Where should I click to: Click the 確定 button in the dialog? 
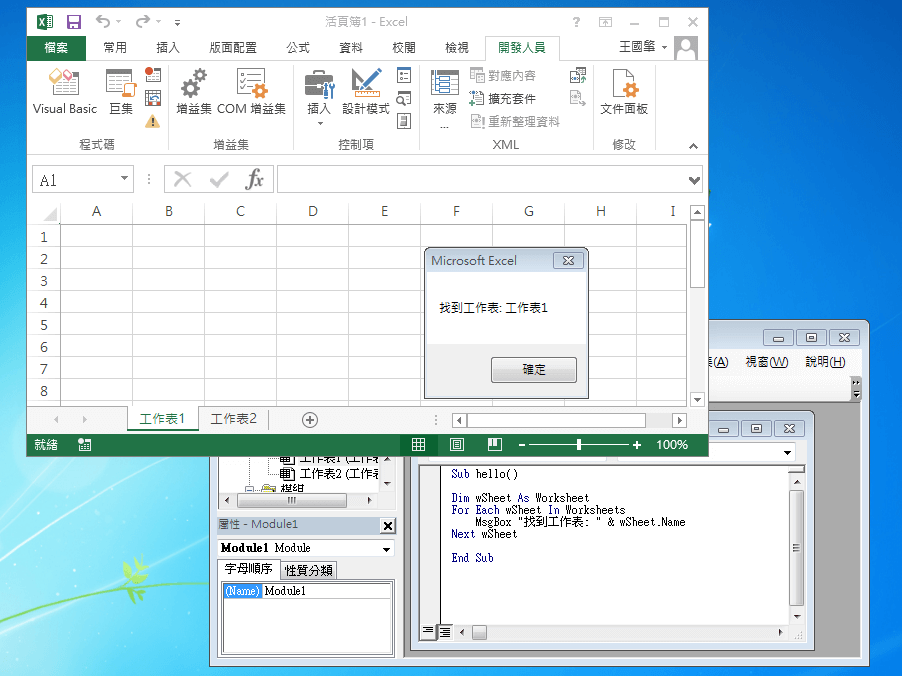[x=533, y=369]
